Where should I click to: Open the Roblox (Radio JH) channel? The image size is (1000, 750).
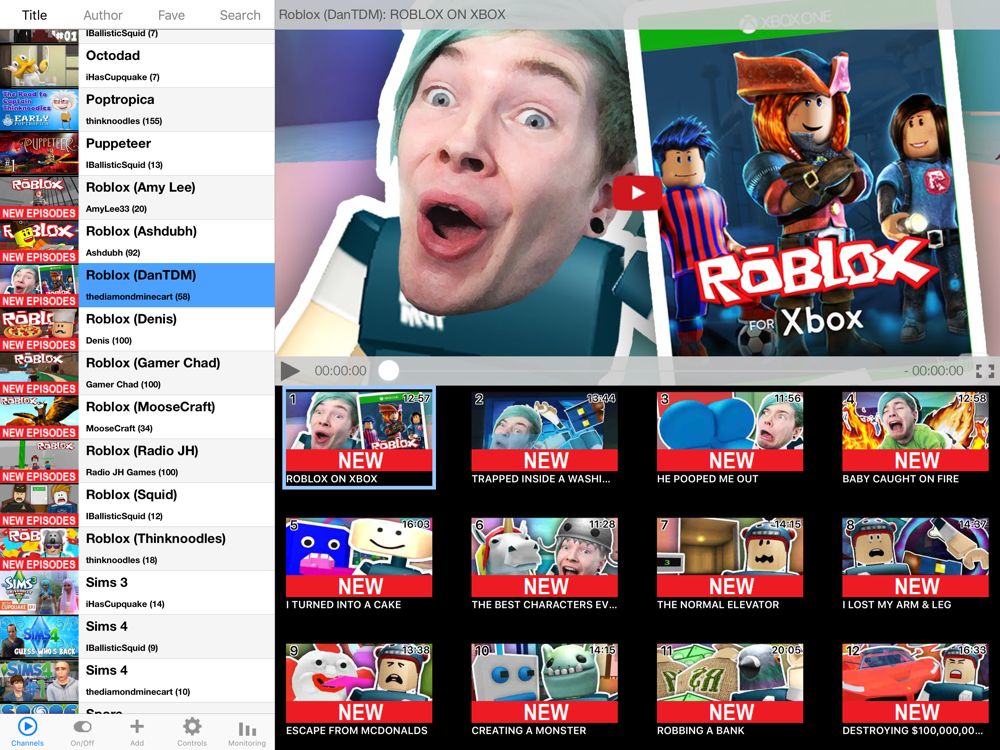point(137,461)
